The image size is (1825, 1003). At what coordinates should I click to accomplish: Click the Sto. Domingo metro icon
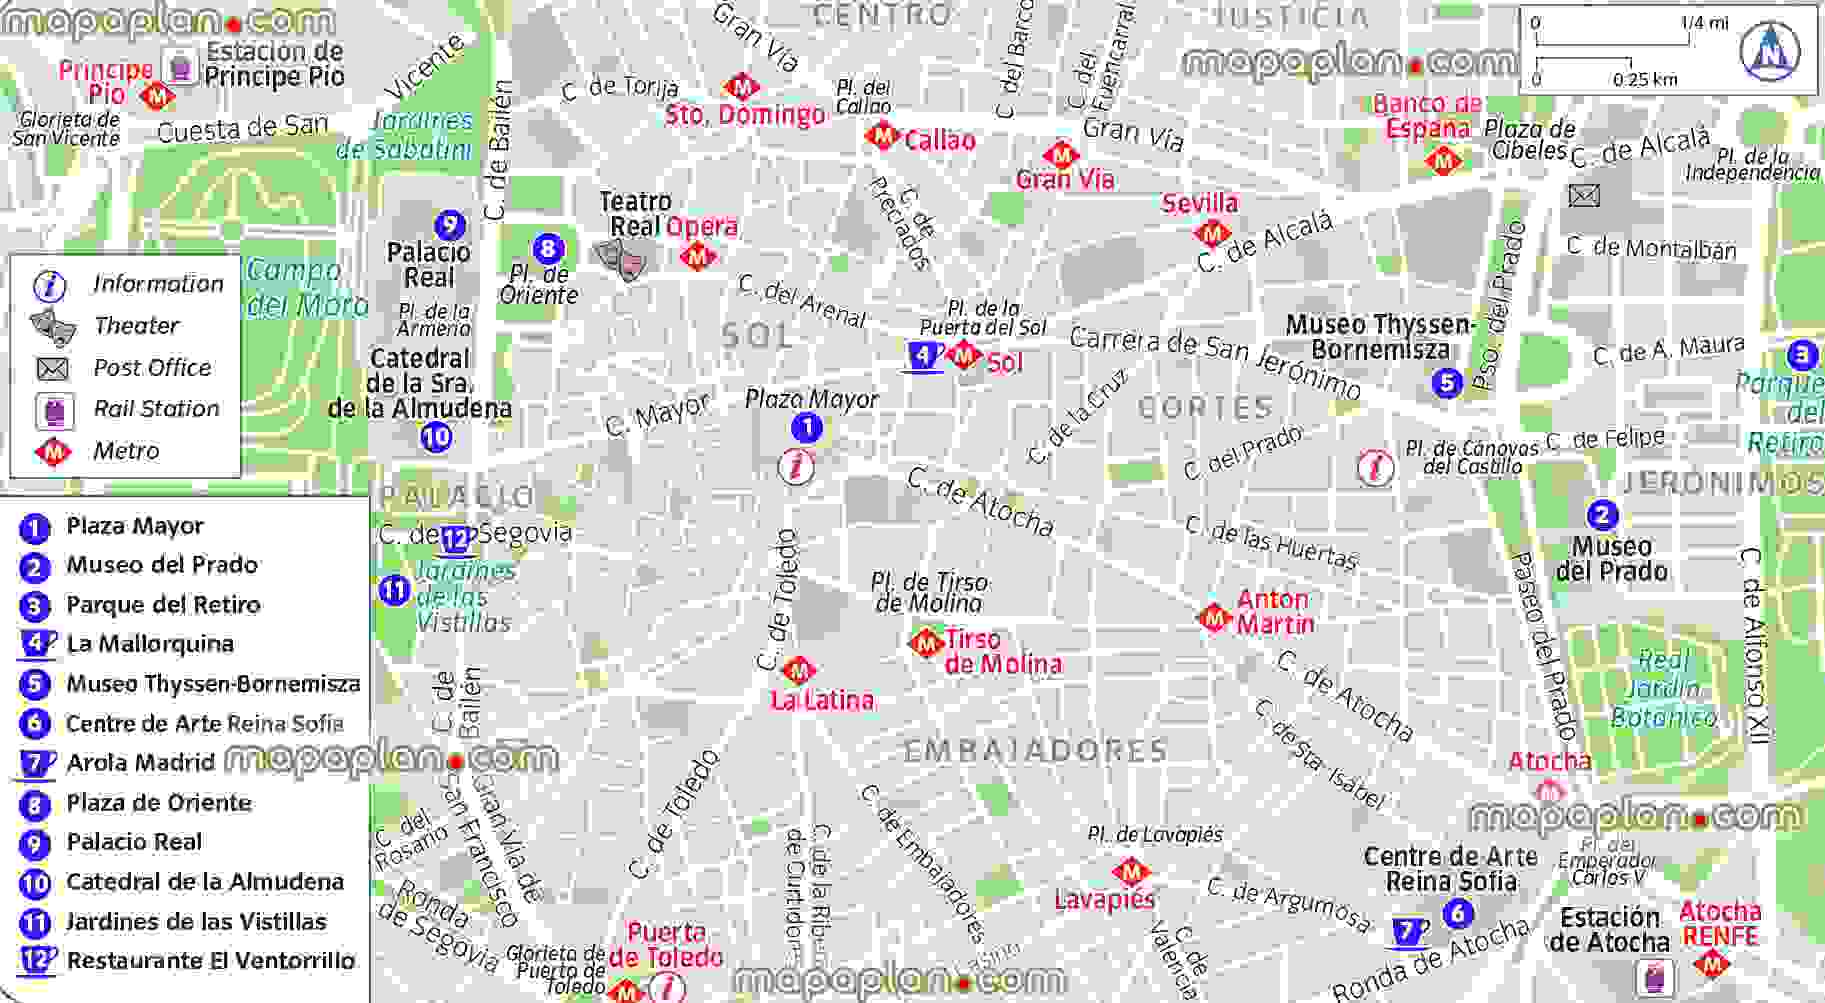(742, 86)
